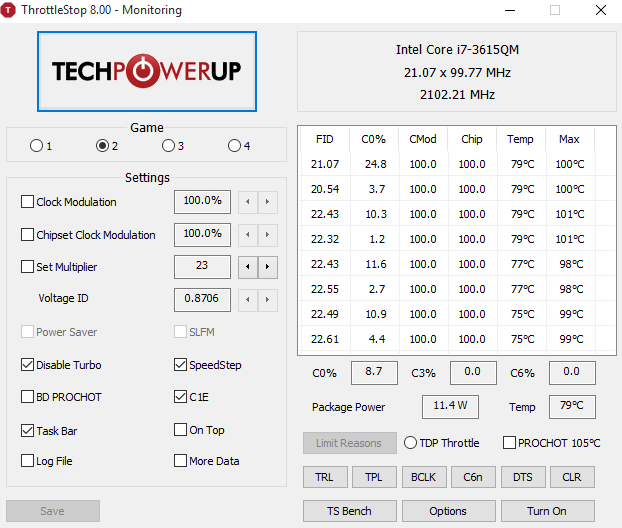The image size is (622, 528).
Task: Open the Options dialog
Action: coord(449,511)
